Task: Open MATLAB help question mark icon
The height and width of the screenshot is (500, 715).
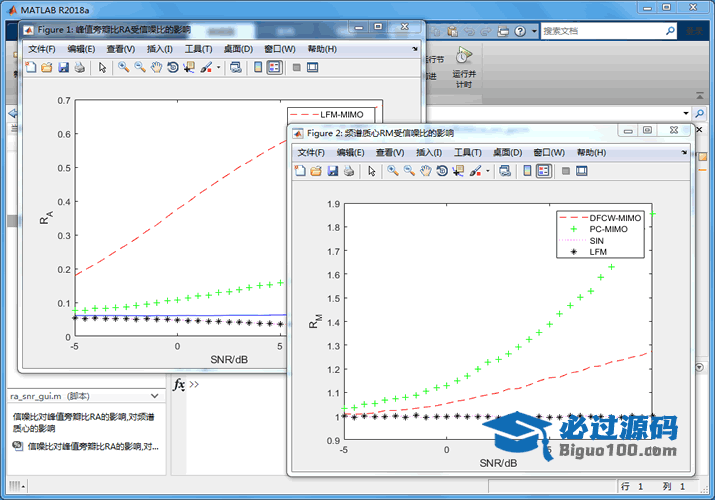Action: [x=520, y=31]
